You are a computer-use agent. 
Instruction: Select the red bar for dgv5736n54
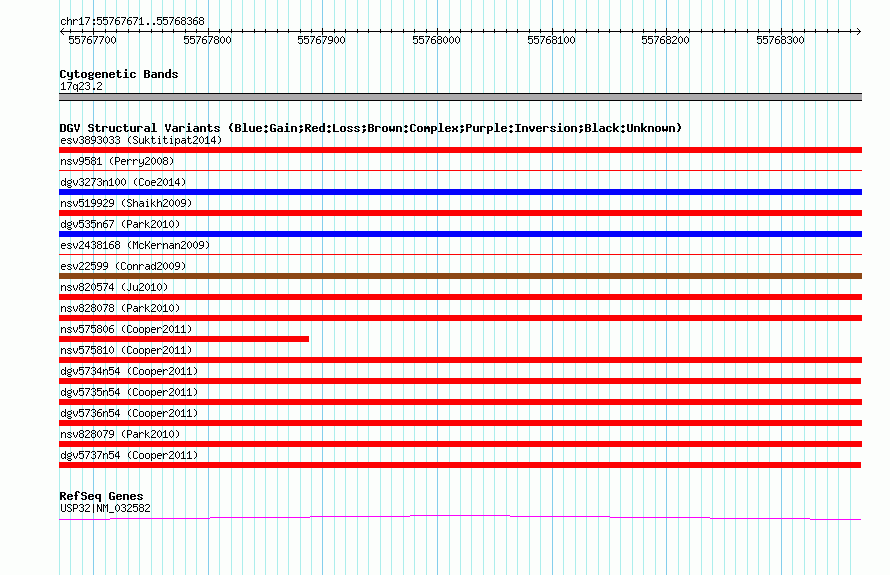click(460, 423)
